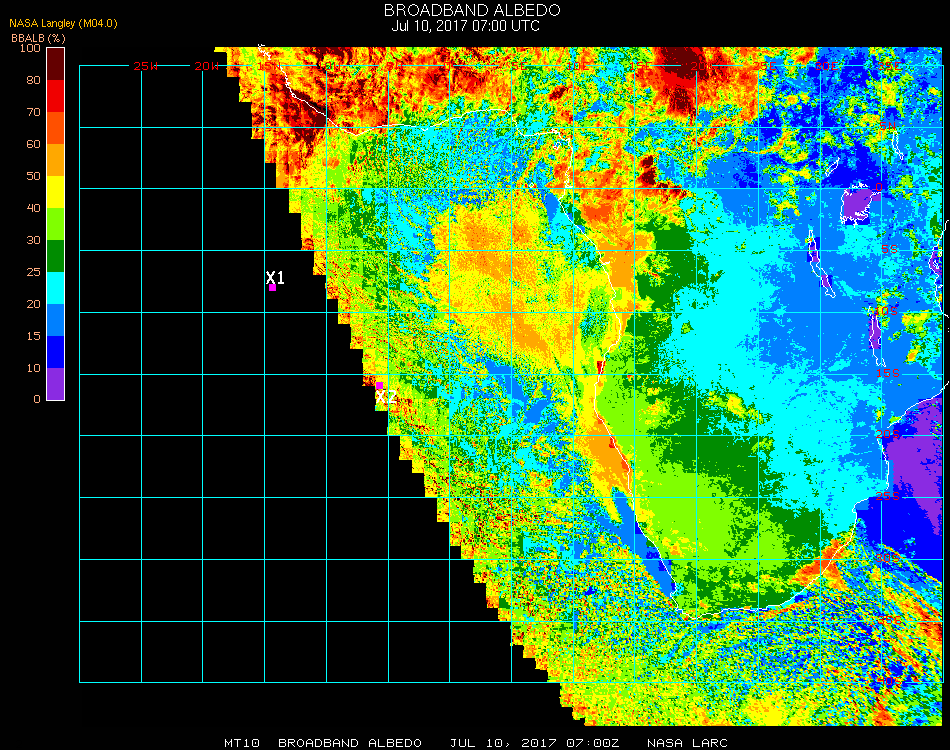Pick the dark blue 10-15% legend swatch
Viewport: 950px width, 750px height.
point(56,352)
